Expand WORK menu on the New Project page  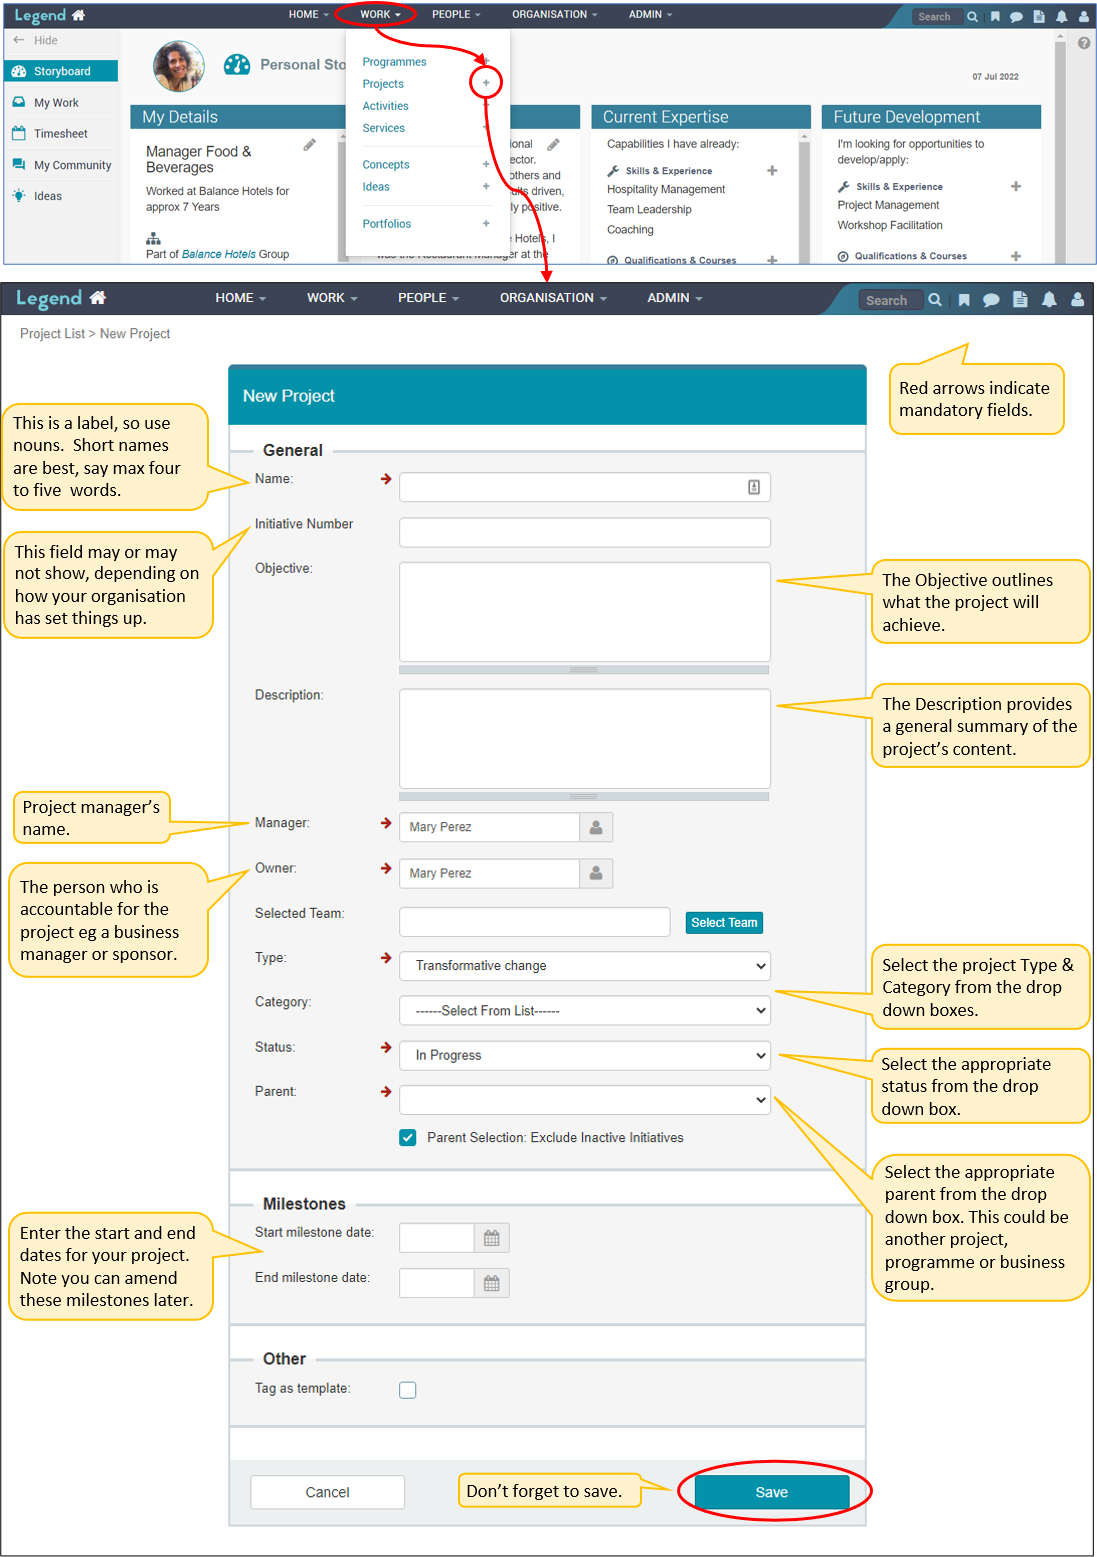point(332,298)
